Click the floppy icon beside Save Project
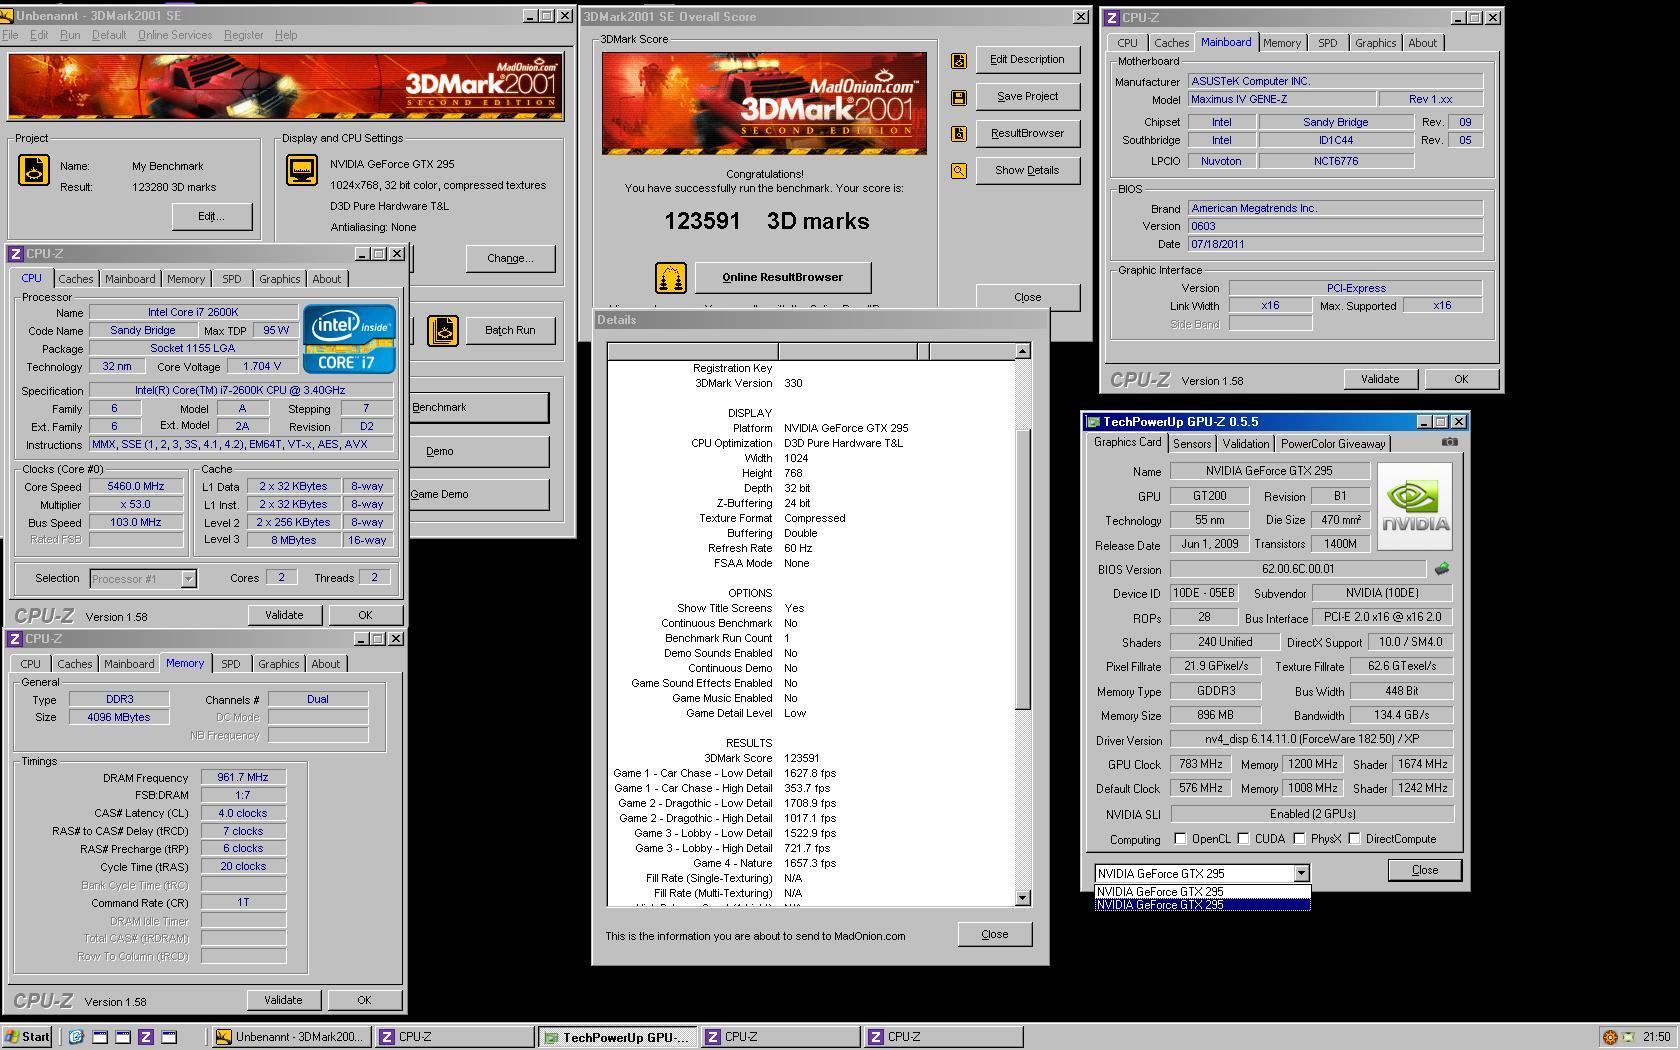 pyautogui.click(x=959, y=97)
